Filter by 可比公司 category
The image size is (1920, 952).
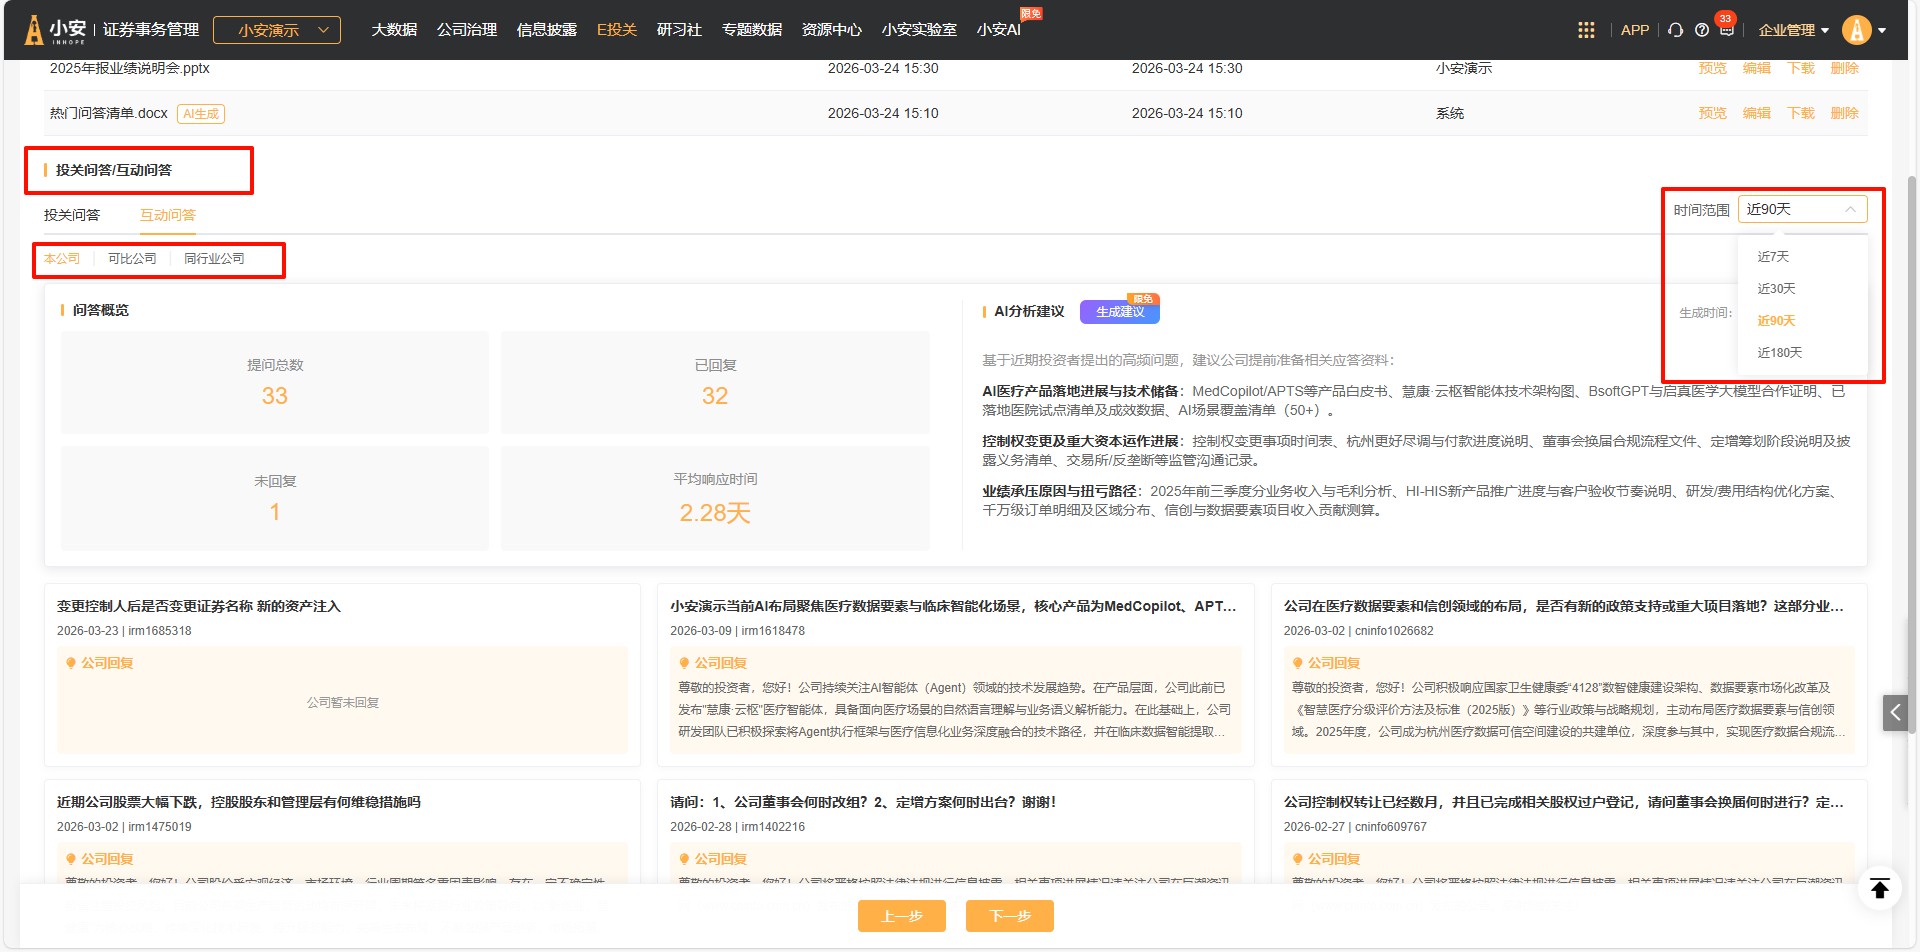pyautogui.click(x=132, y=259)
